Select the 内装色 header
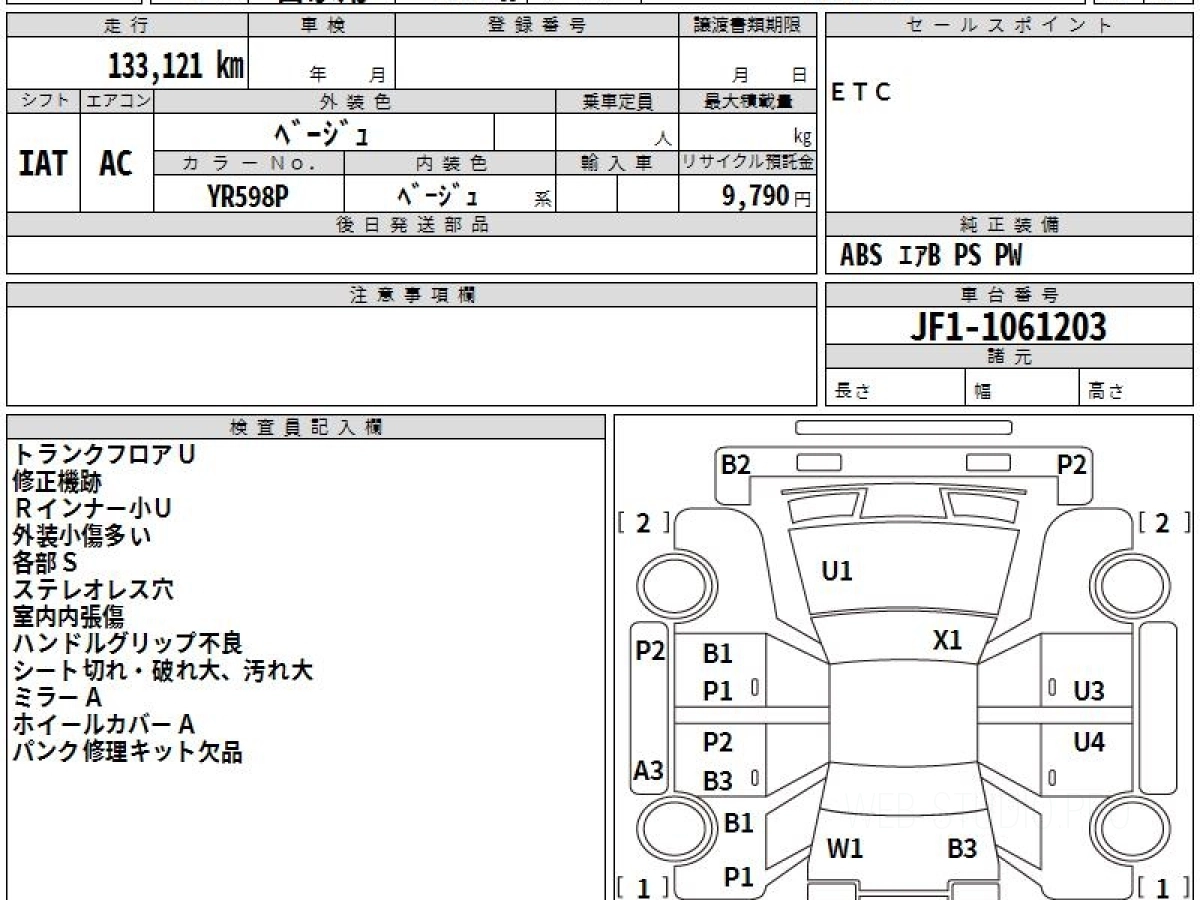 (450, 163)
